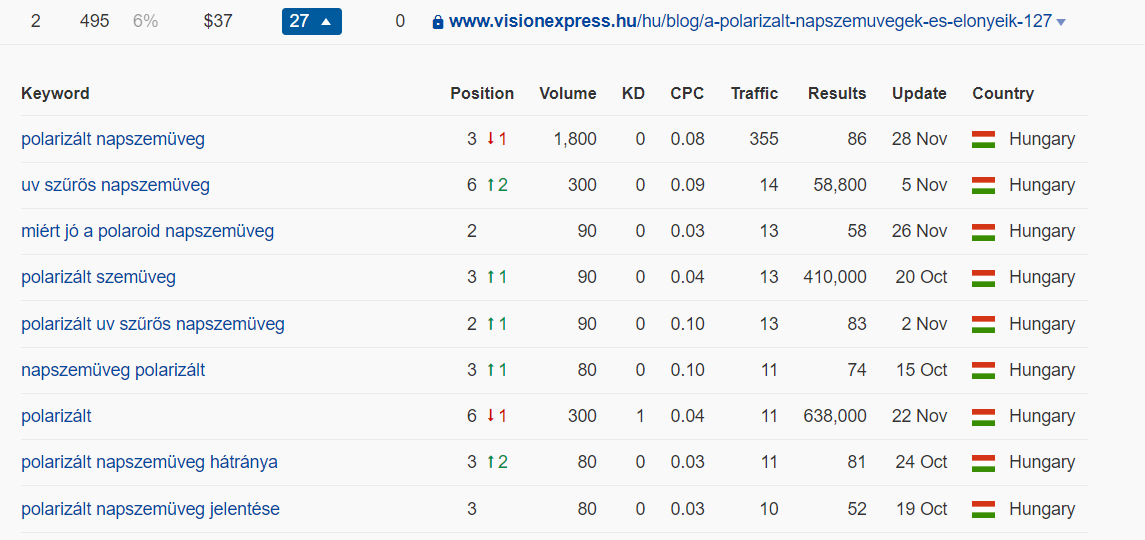Open keyword polarizált napszemüveg
The image size is (1145, 540).
tap(112, 139)
